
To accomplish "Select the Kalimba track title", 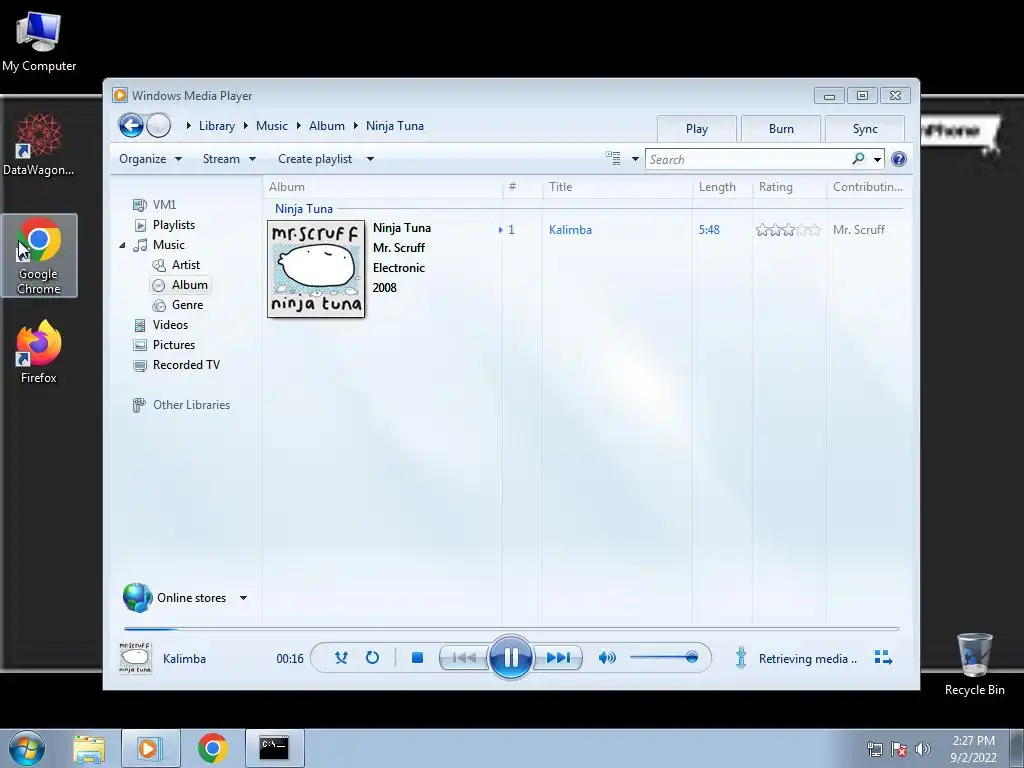I will [x=570, y=229].
